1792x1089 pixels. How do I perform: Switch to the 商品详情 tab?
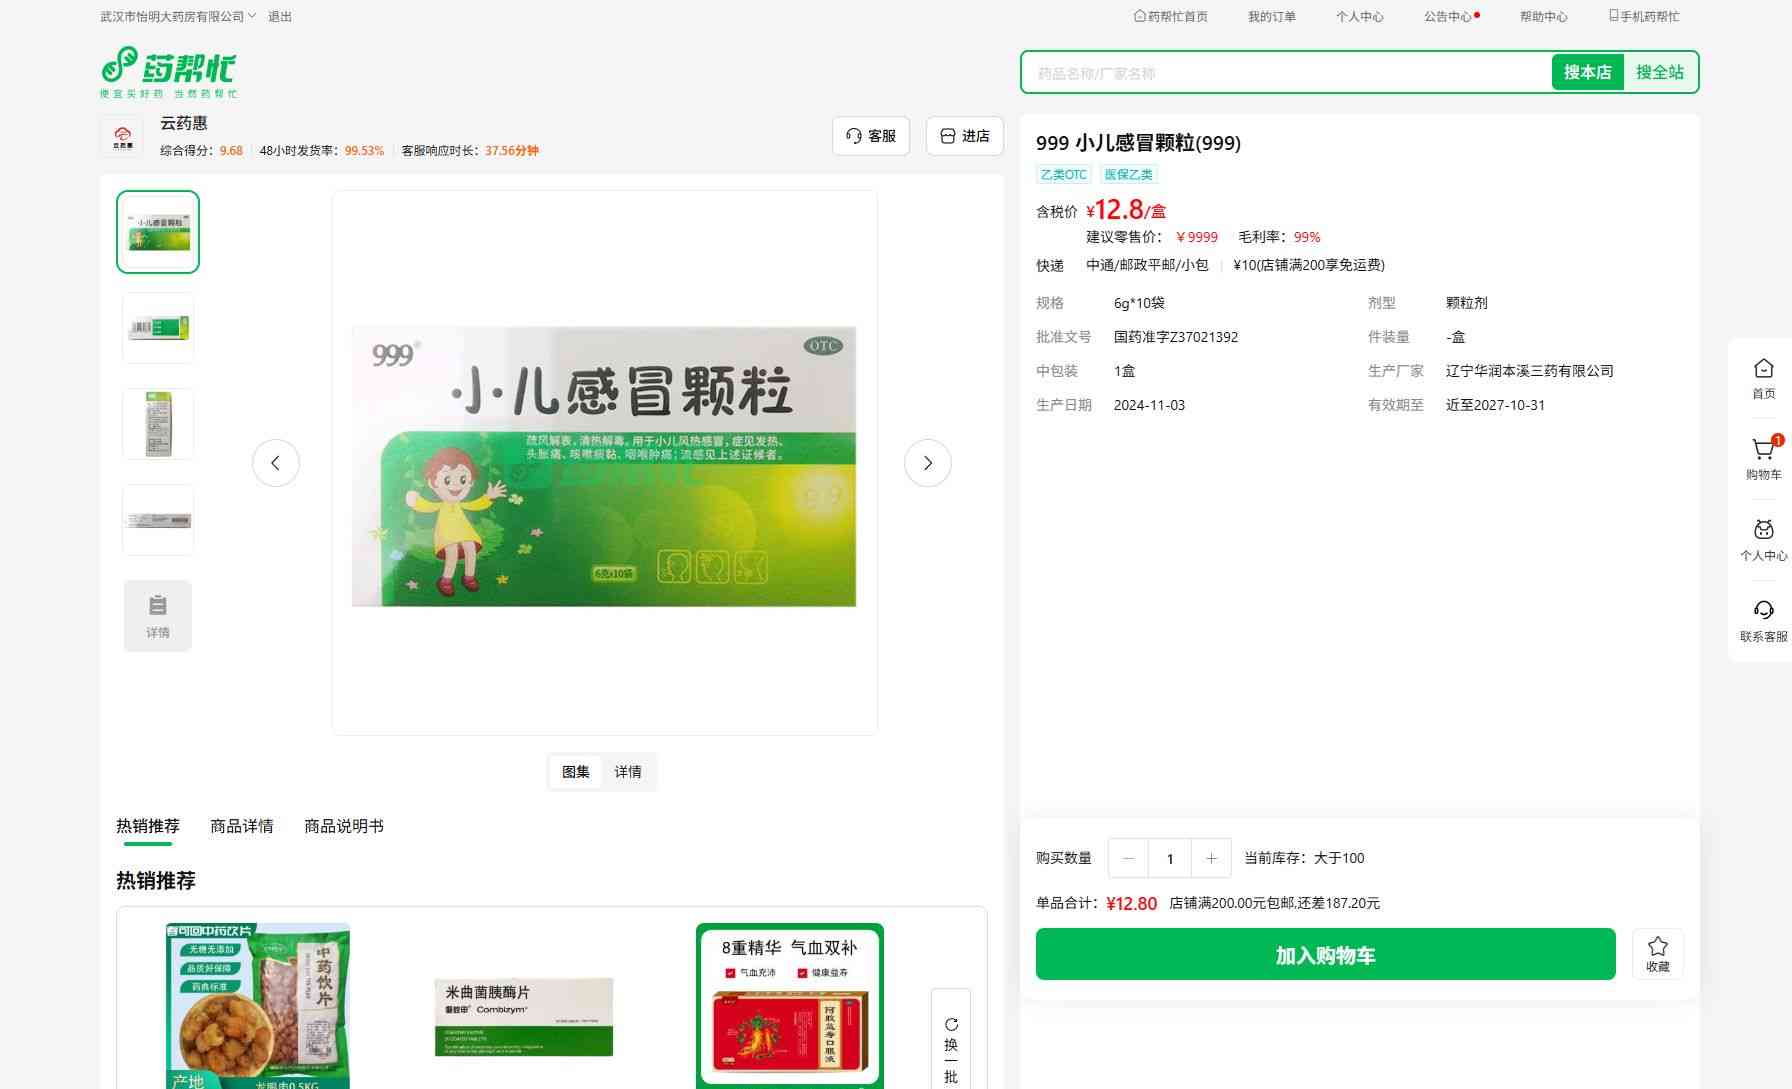(x=241, y=826)
